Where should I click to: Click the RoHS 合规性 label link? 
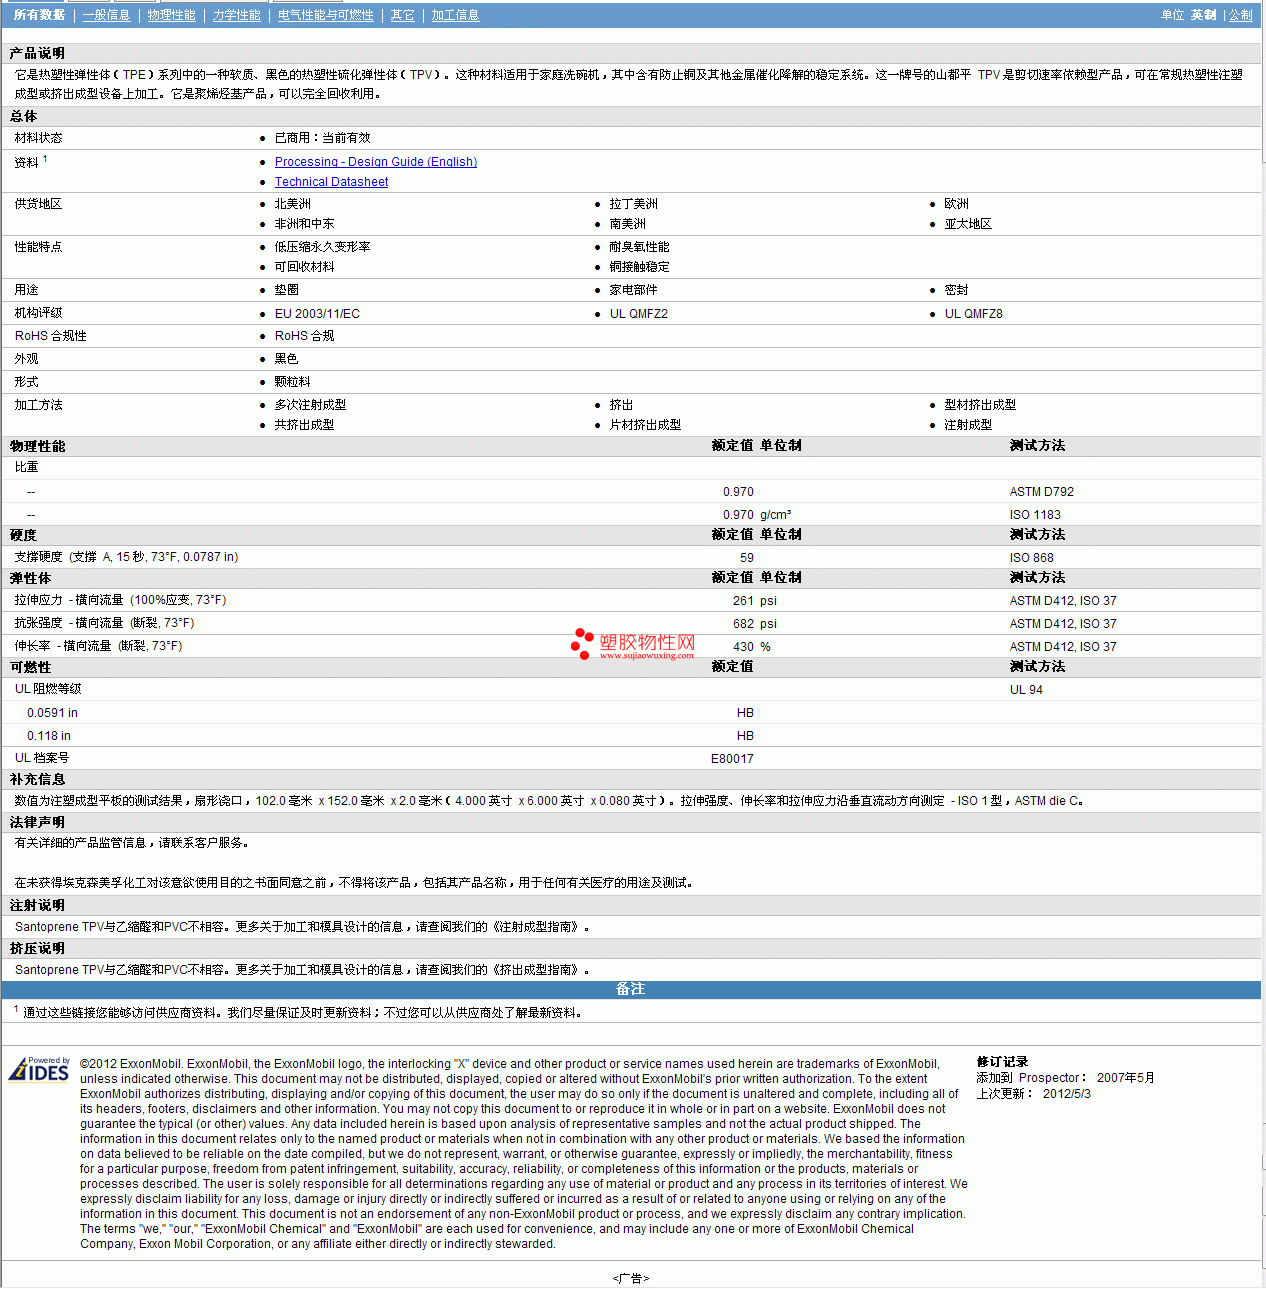pos(51,336)
